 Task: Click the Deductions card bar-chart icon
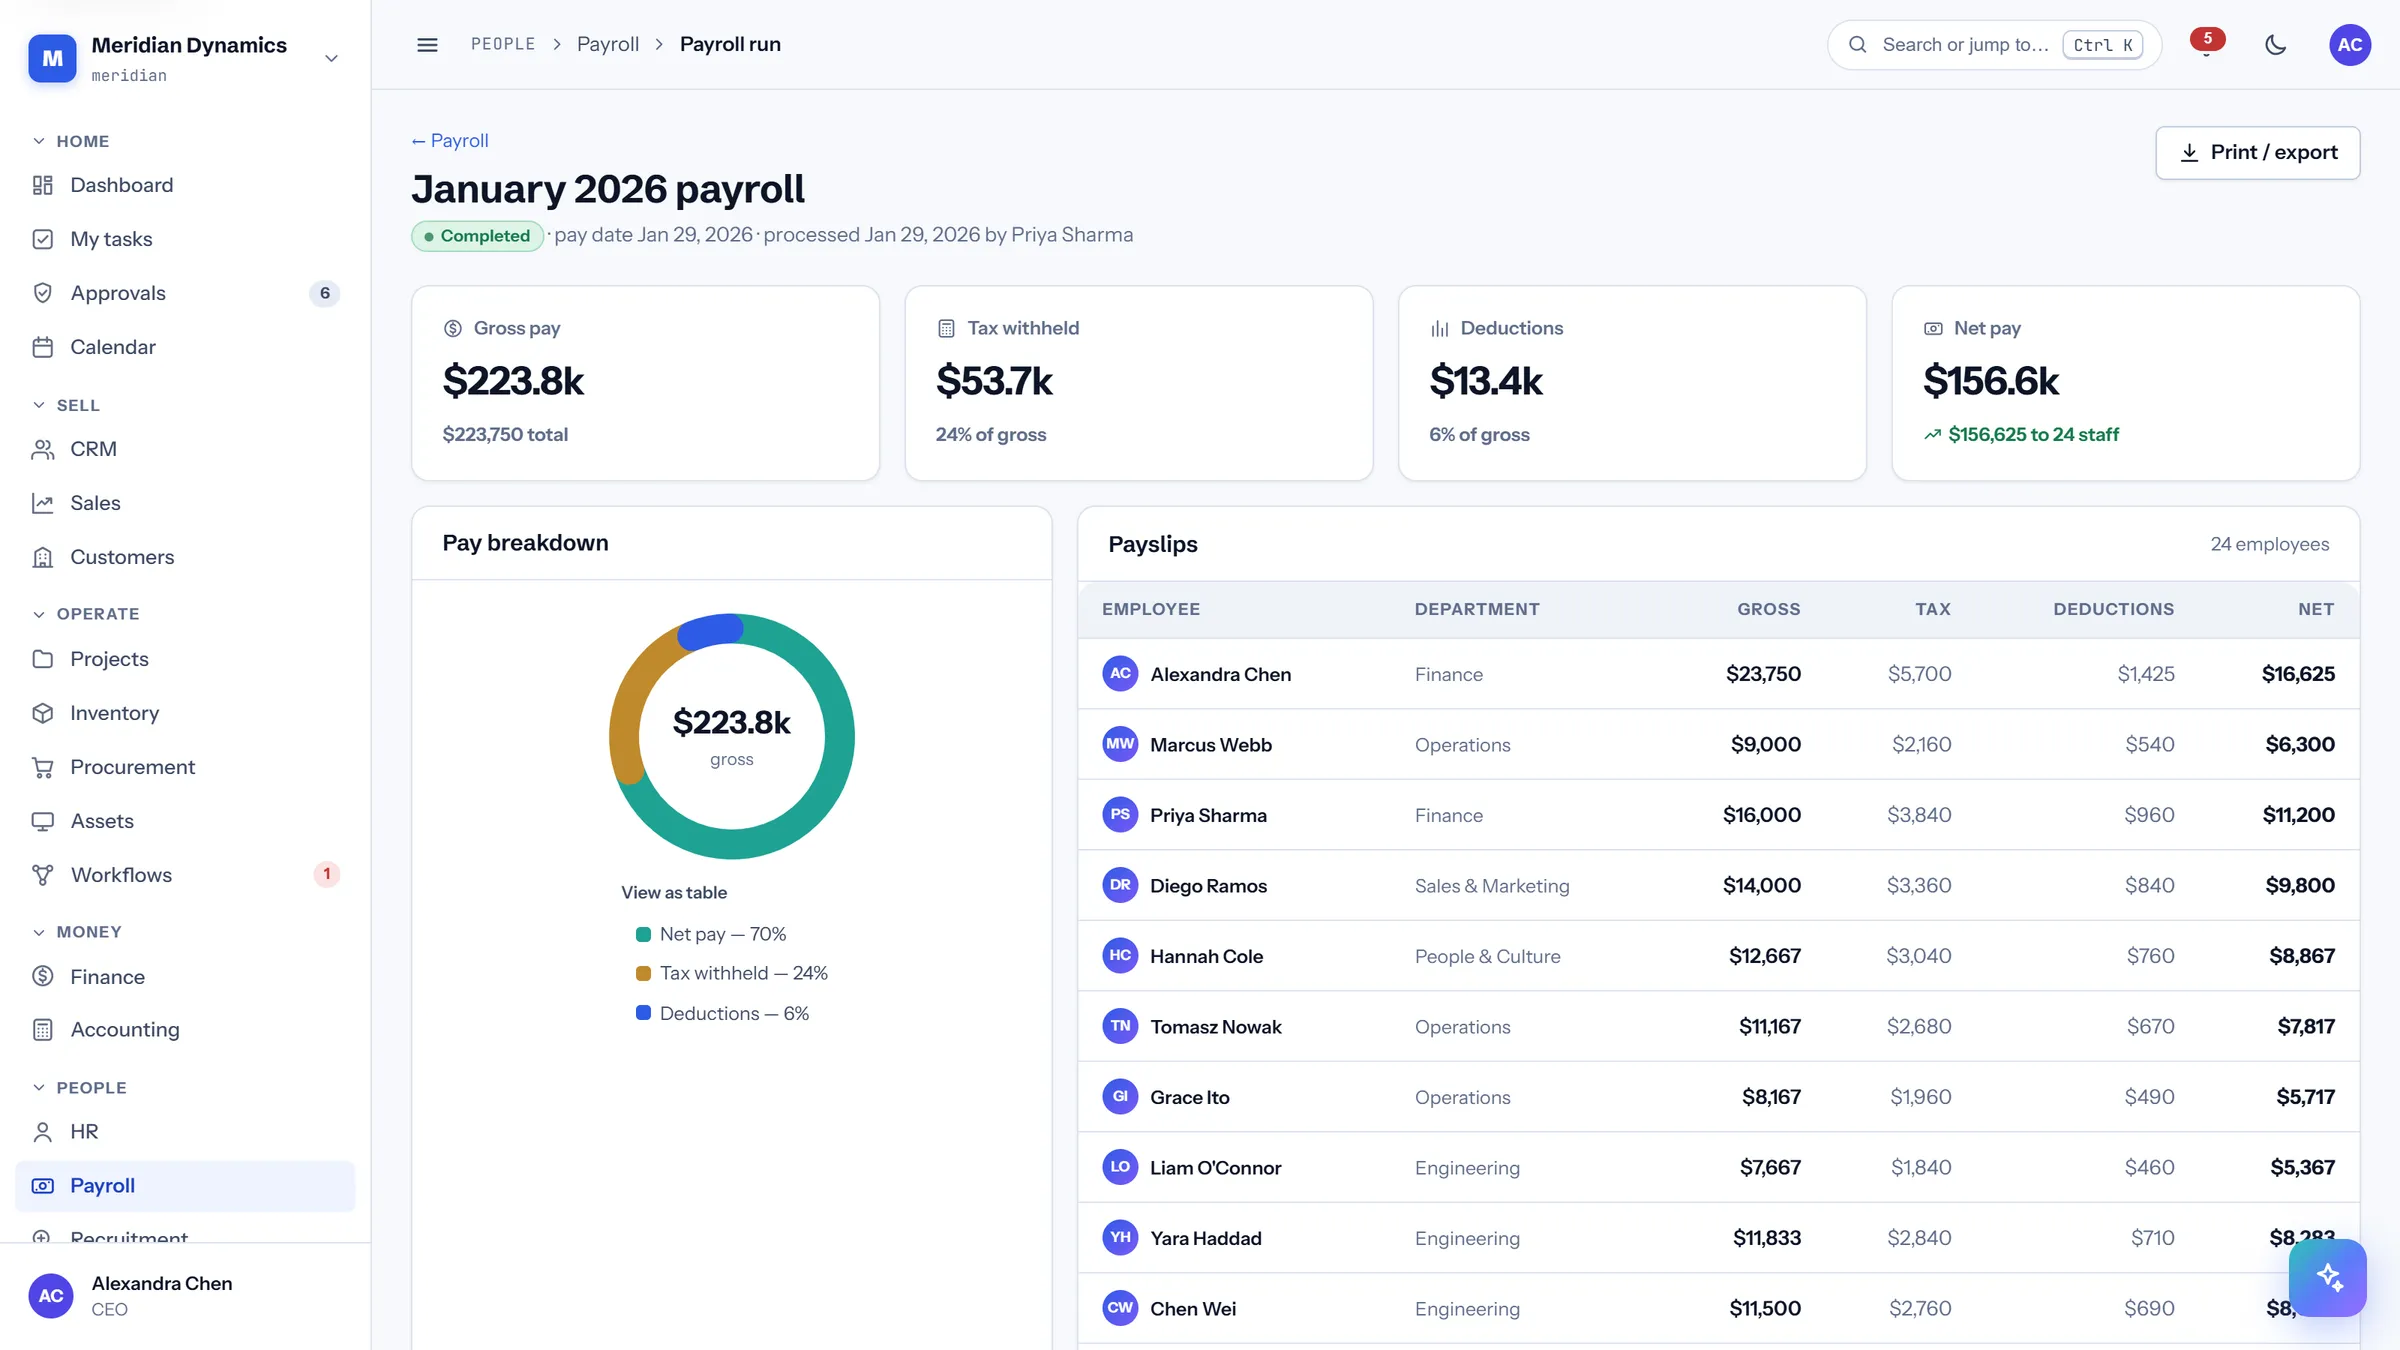click(1439, 328)
